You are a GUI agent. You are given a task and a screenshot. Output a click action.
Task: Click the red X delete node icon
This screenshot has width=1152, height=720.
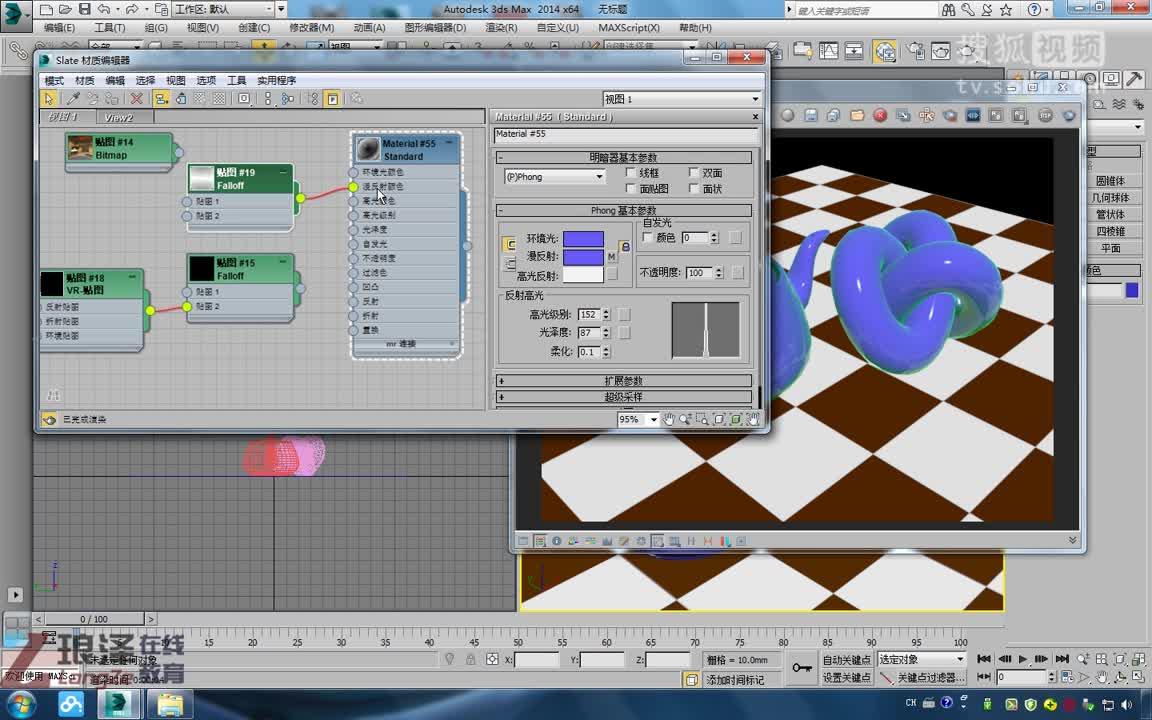135,98
